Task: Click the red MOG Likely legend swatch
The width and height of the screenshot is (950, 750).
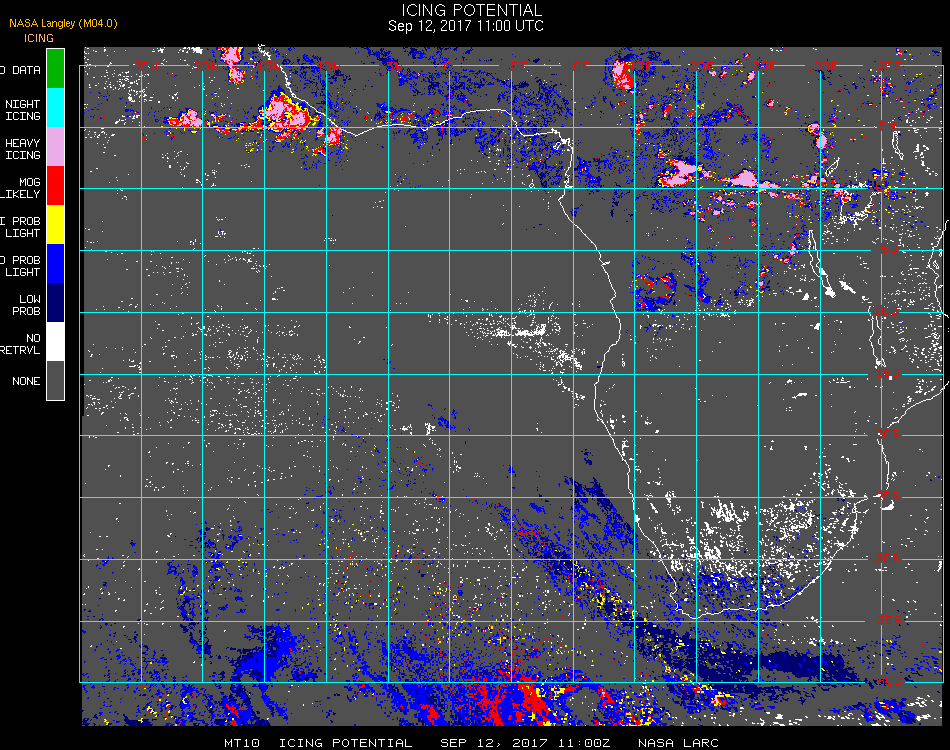Action: point(55,186)
